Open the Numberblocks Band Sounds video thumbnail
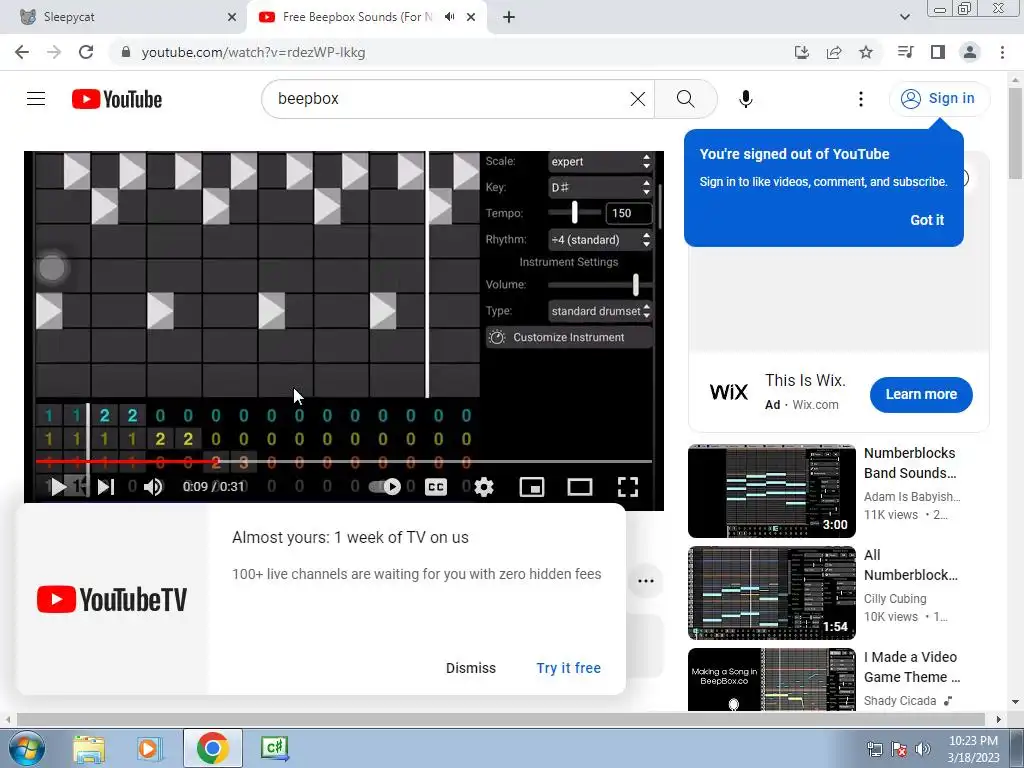Screen dimensions: 1024x768 tap(771, 491)
